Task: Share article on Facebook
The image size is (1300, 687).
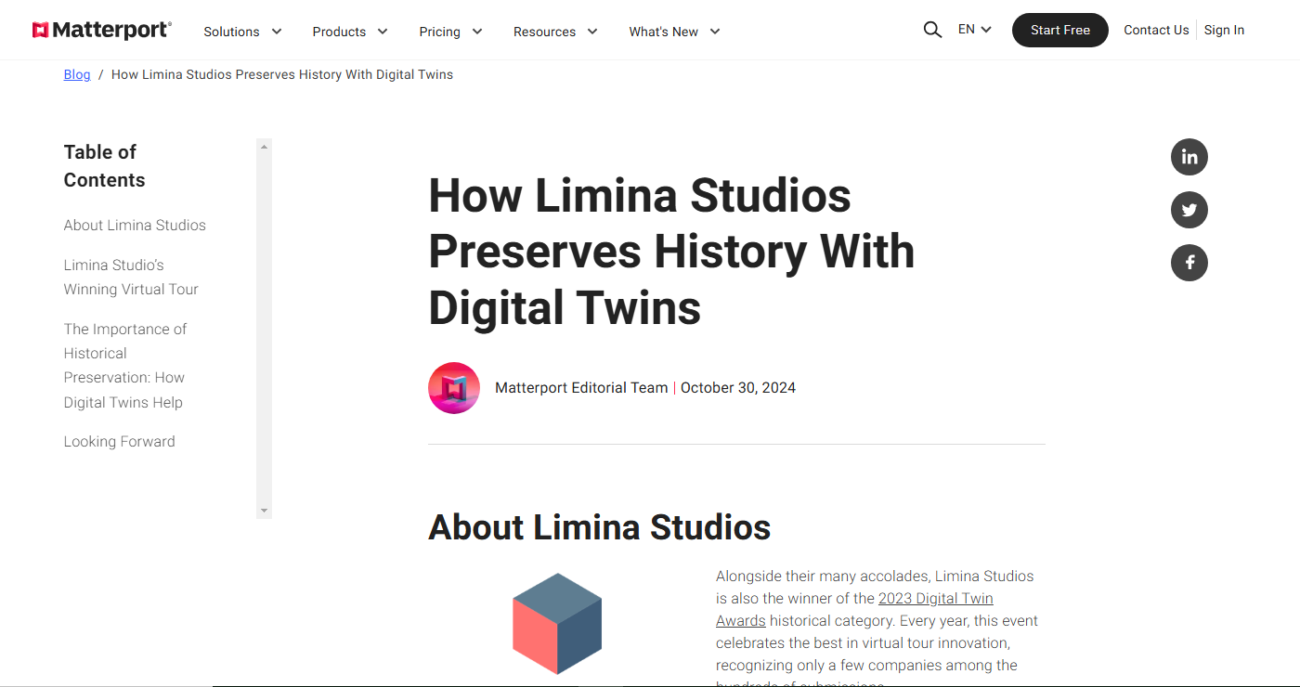Action: [x=1189, y=263]
